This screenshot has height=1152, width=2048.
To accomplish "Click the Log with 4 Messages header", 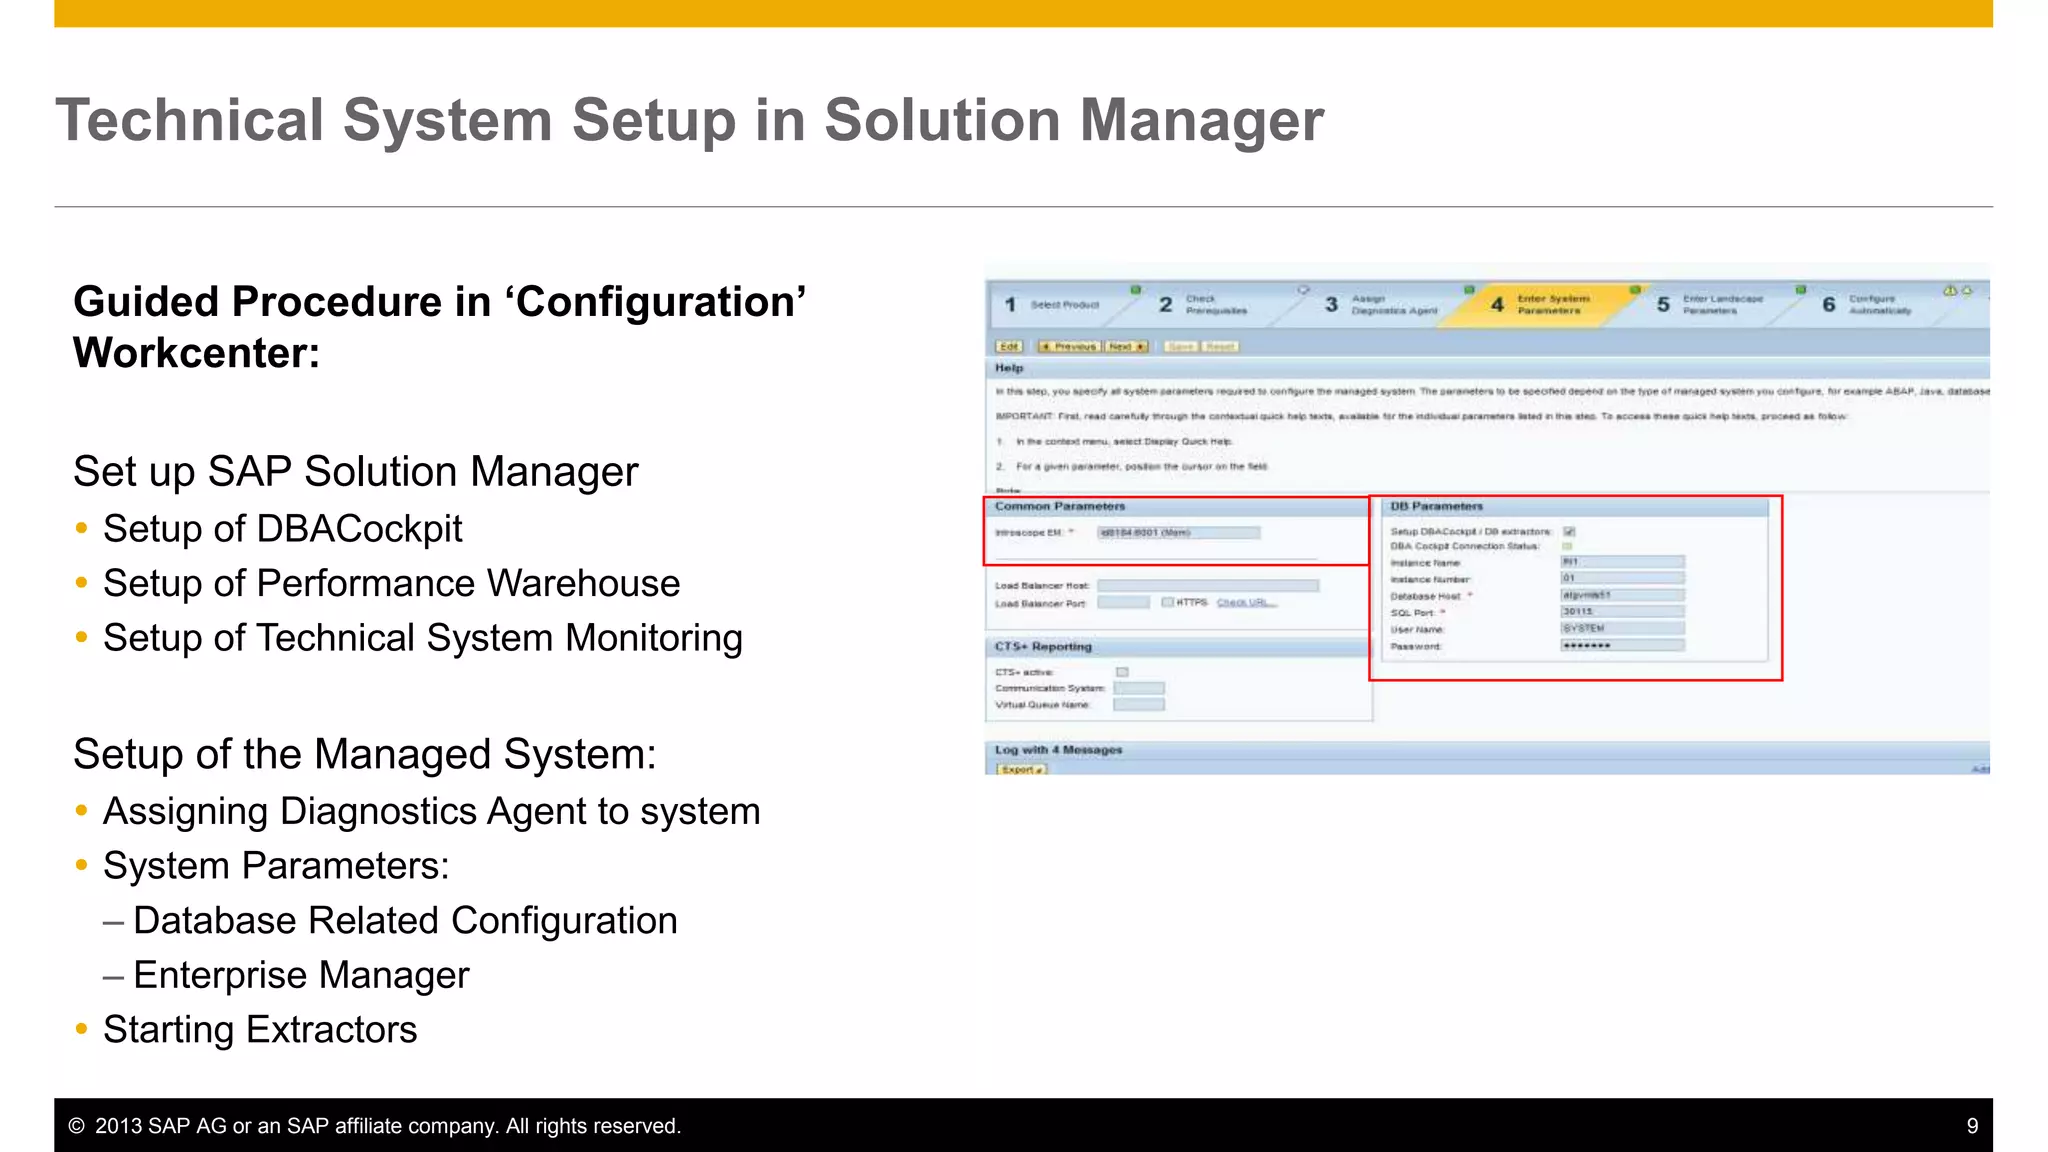I will pos(1487,749).
